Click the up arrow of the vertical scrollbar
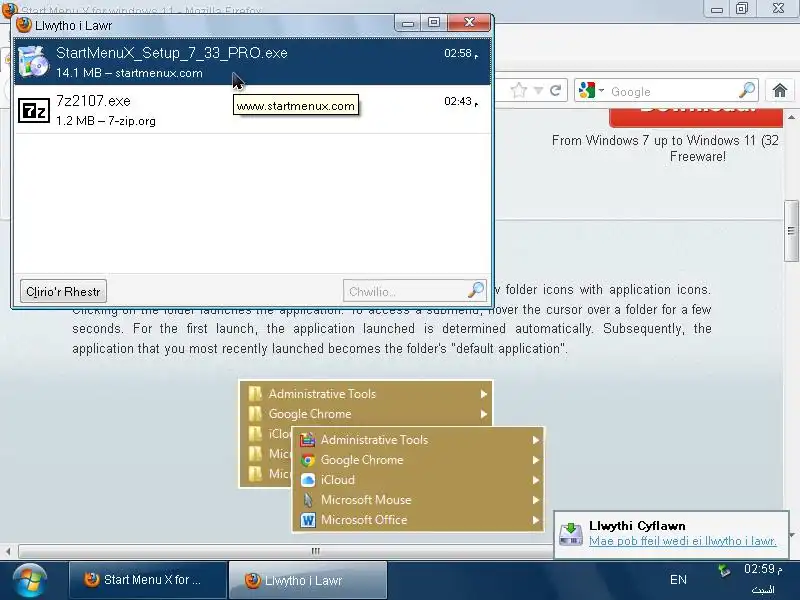 click(x=791, y=117)
